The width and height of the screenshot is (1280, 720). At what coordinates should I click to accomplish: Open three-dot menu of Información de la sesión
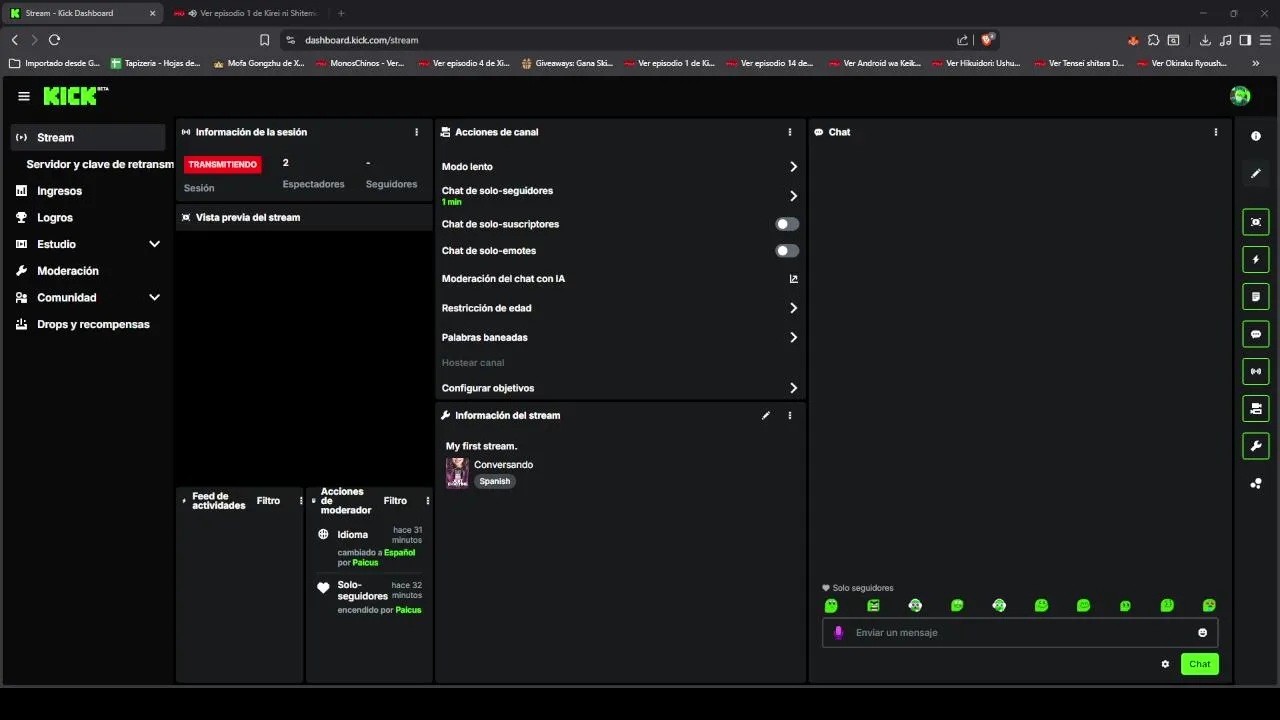(417, 132)
